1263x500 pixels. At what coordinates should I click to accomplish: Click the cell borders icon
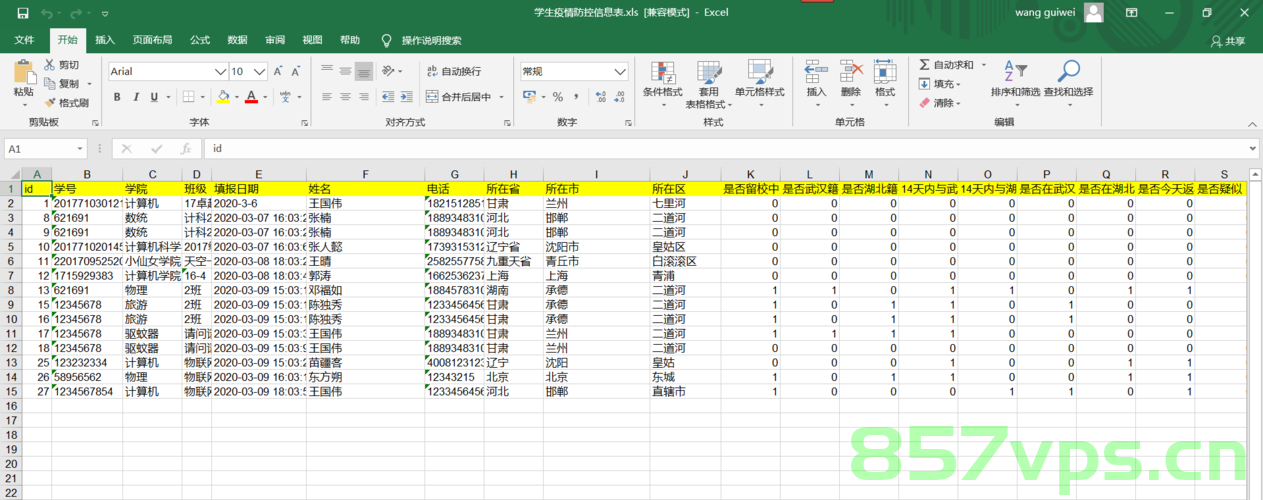tap(186, 97)
